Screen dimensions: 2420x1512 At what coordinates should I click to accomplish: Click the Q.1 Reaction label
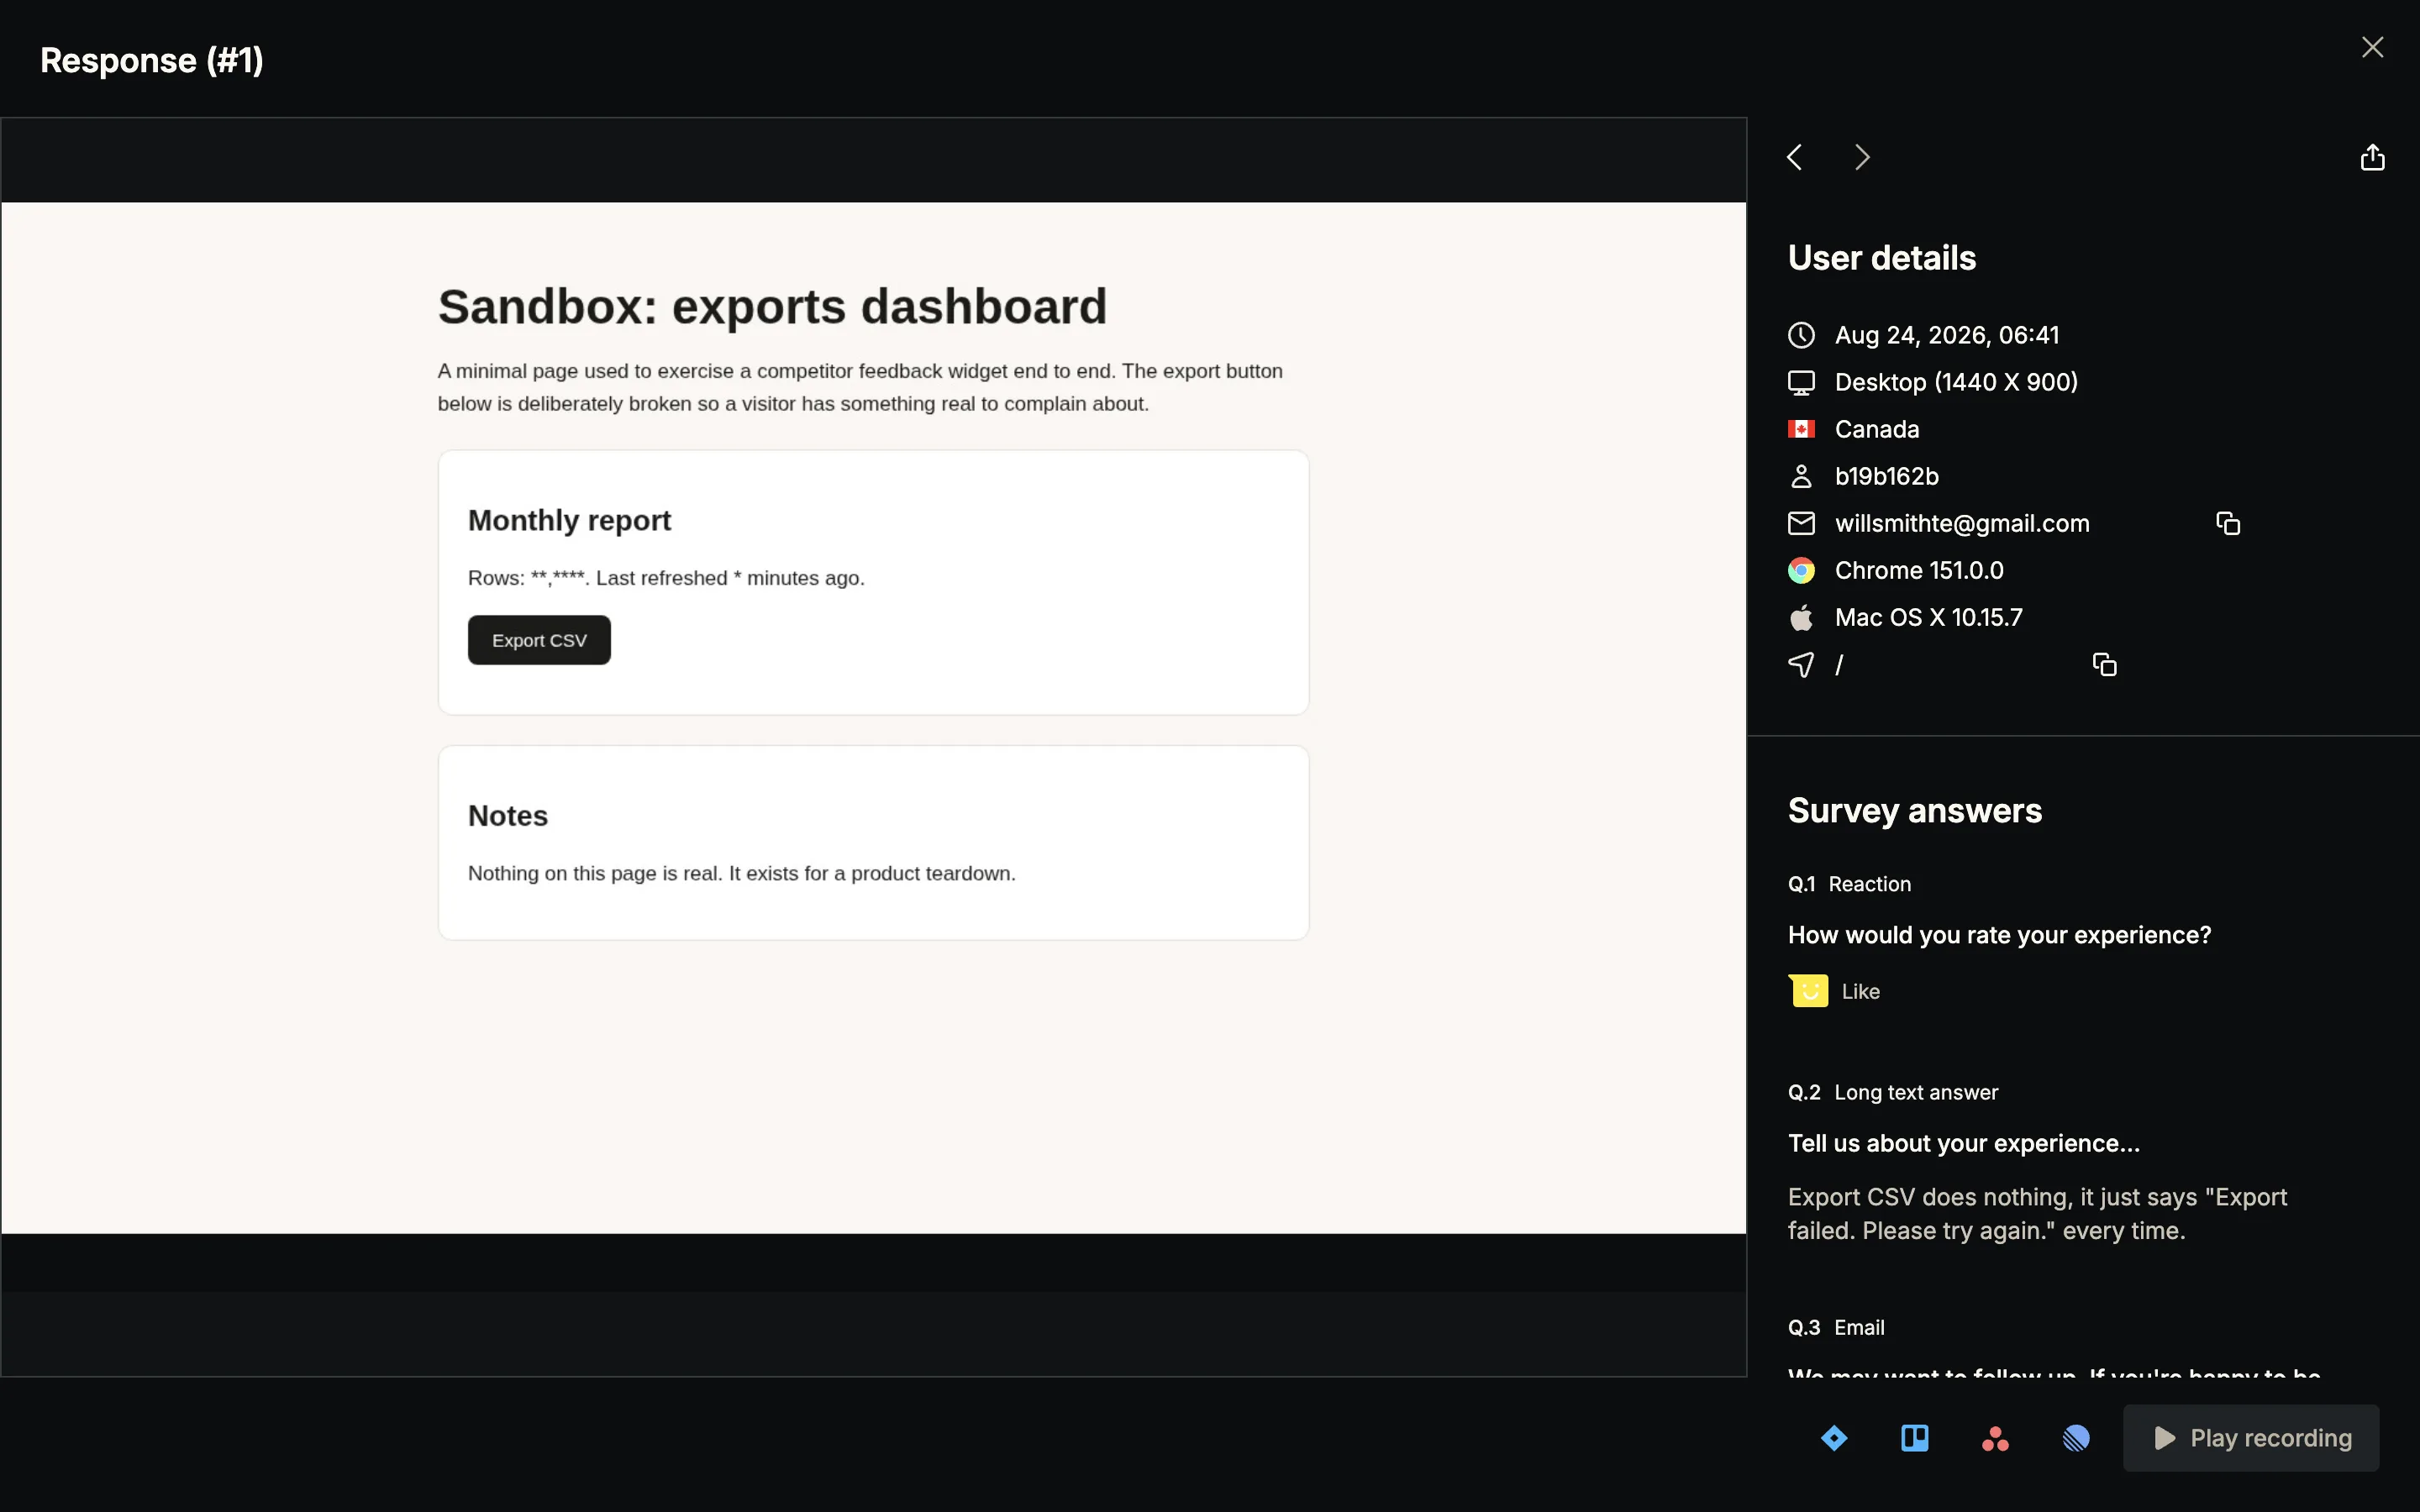pyautogui.click(x=1849, y=884)
